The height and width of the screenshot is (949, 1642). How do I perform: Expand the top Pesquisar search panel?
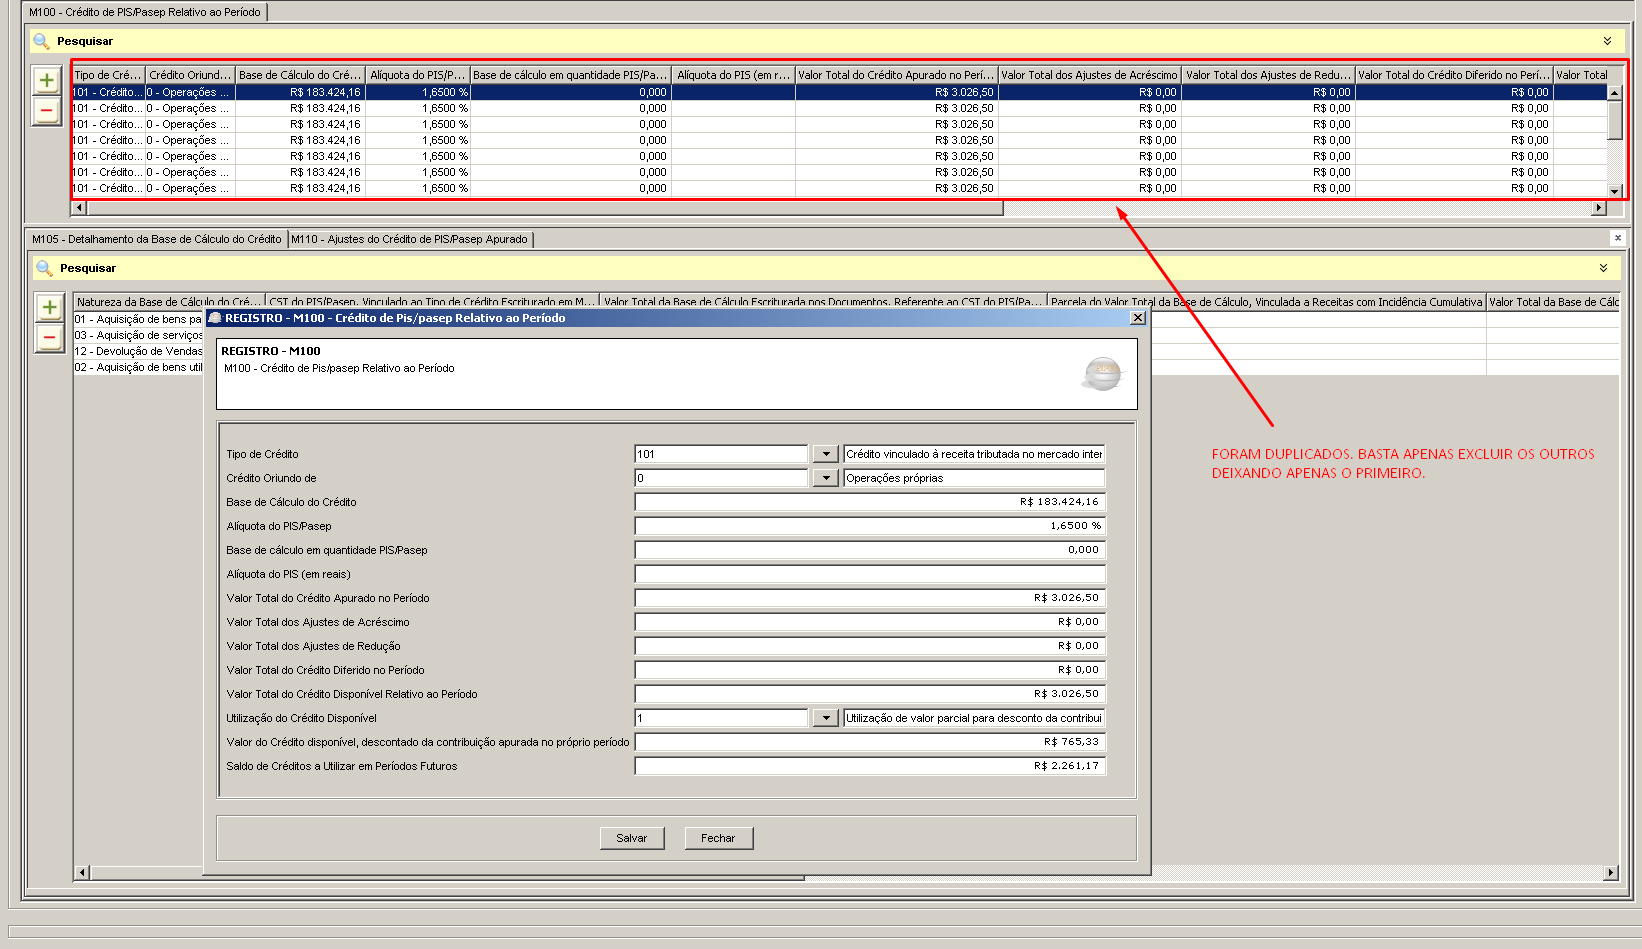click(x=1607, y=41)
